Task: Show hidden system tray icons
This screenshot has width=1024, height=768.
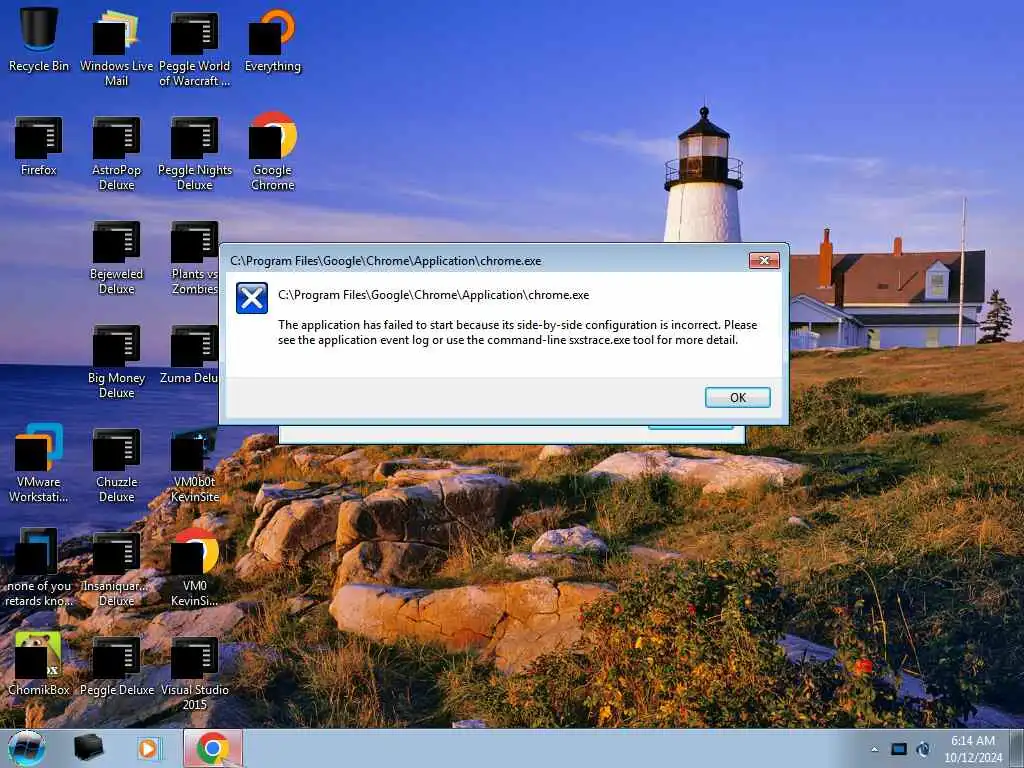Action: (x=874, y=749)
